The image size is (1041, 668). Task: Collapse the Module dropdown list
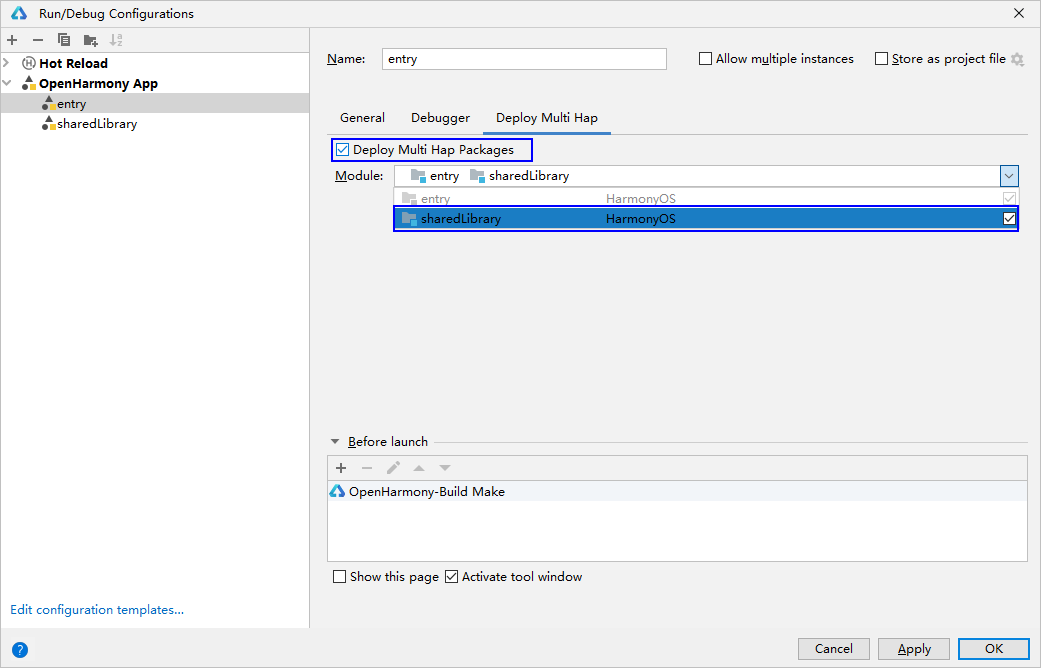click(x=1009, y=176)
